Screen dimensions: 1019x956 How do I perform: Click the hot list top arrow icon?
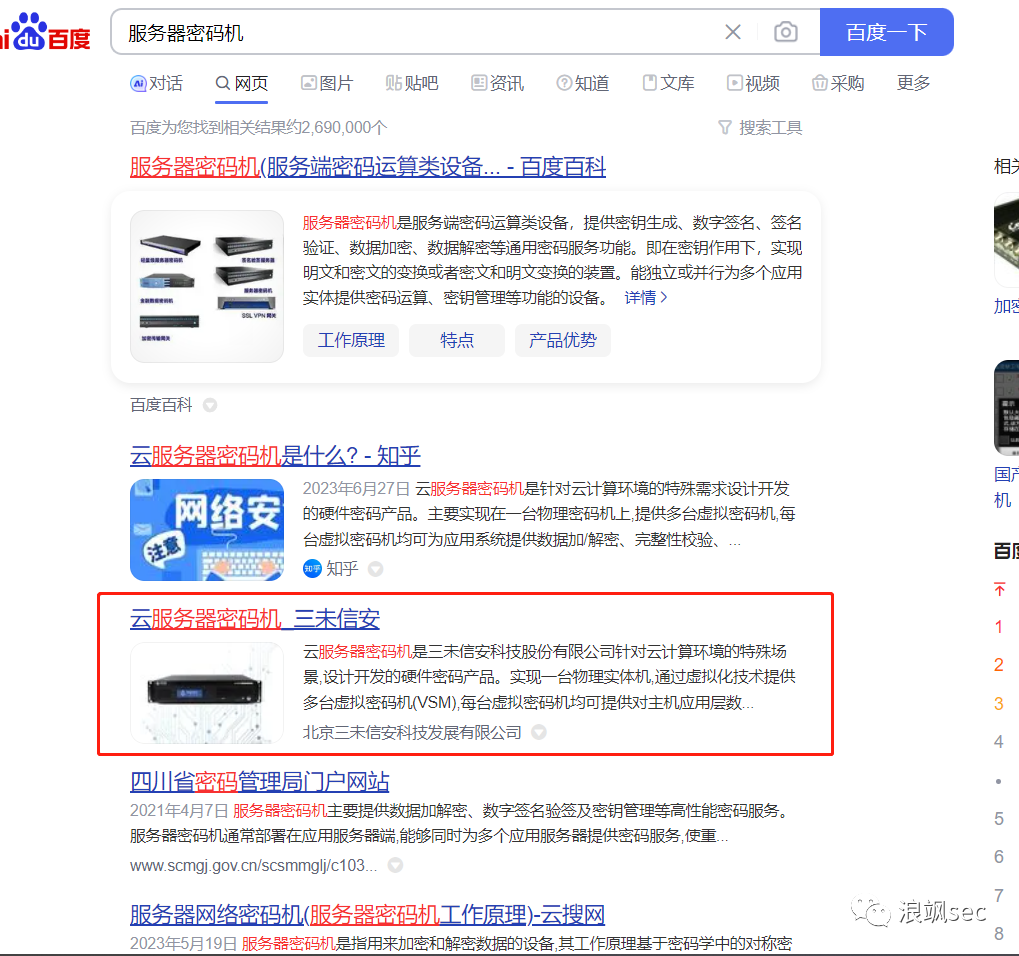1000,589
